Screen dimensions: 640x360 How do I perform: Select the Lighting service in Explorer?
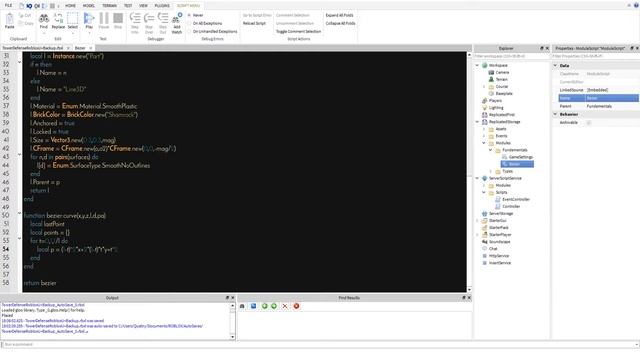(x=496, y=108)
